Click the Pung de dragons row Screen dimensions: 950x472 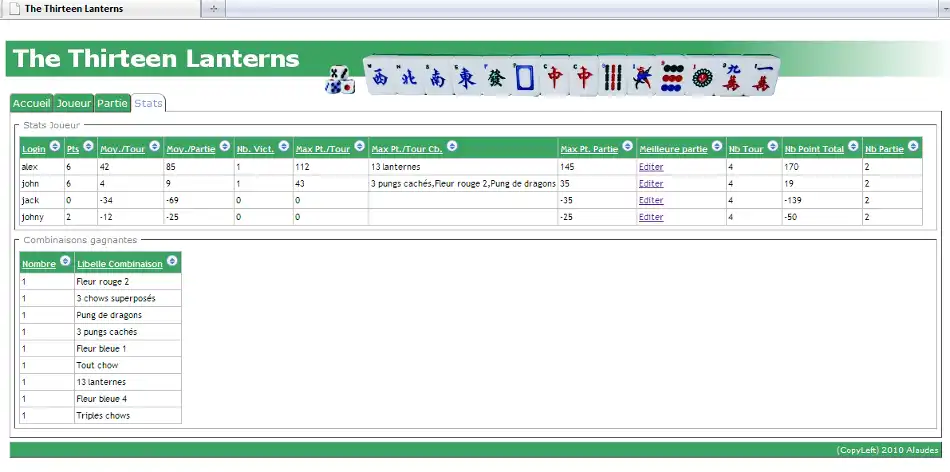tap(101, 315)
